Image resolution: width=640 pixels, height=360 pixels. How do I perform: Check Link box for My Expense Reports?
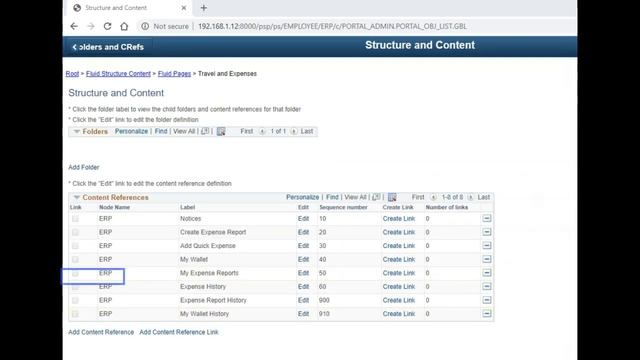pyautogui.click(x=75, y=273)
